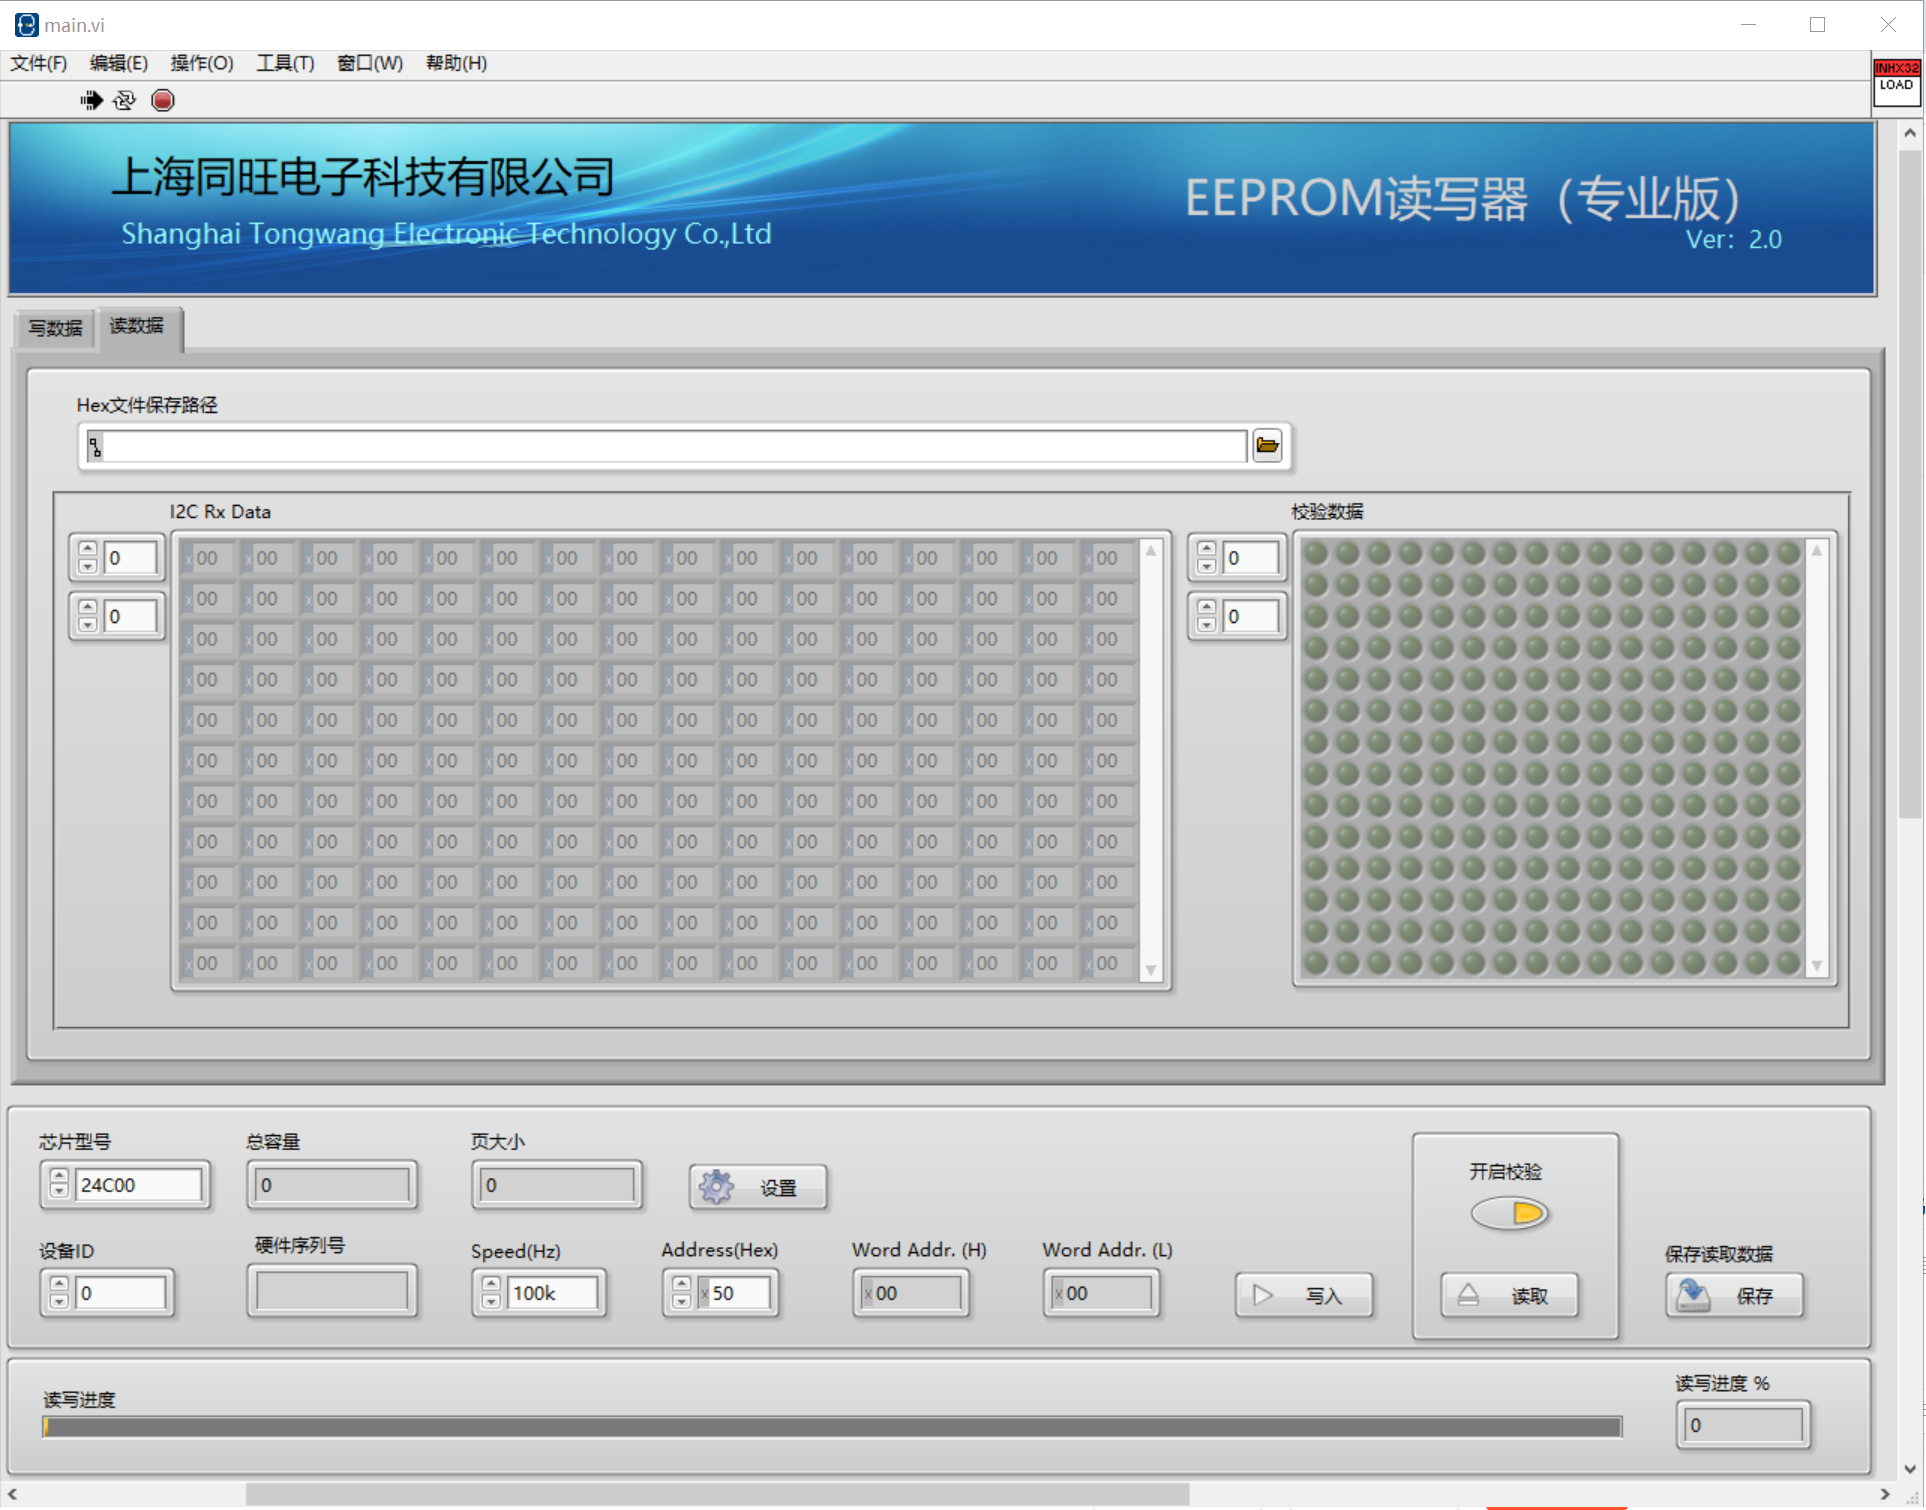Click the INHX32 LOAD icon

[x=1895, y=80]
